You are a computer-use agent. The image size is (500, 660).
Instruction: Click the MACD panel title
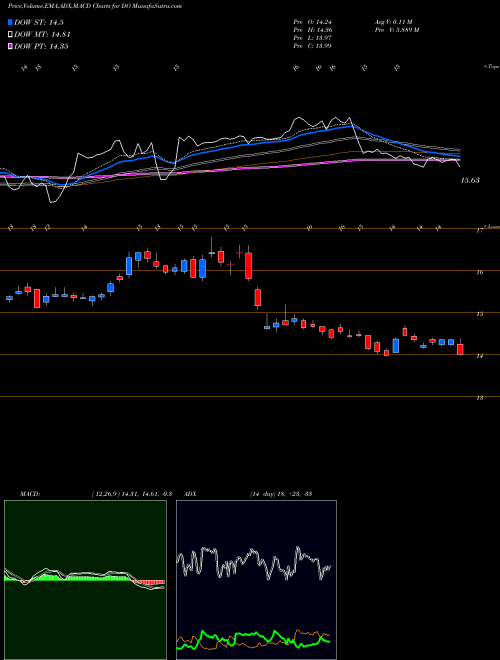tap(29, 494)
